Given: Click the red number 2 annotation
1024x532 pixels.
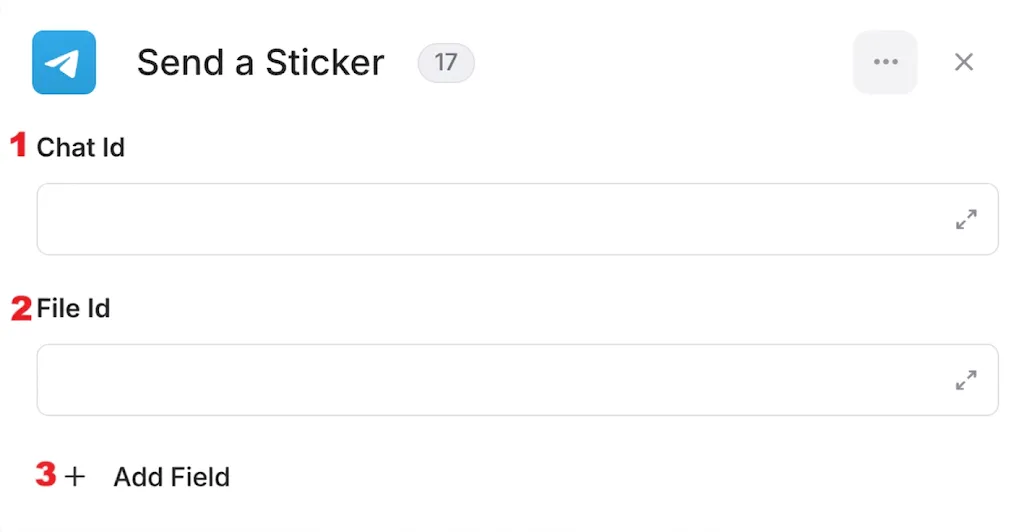Looking at the screenshot, I should pos(21,308).
